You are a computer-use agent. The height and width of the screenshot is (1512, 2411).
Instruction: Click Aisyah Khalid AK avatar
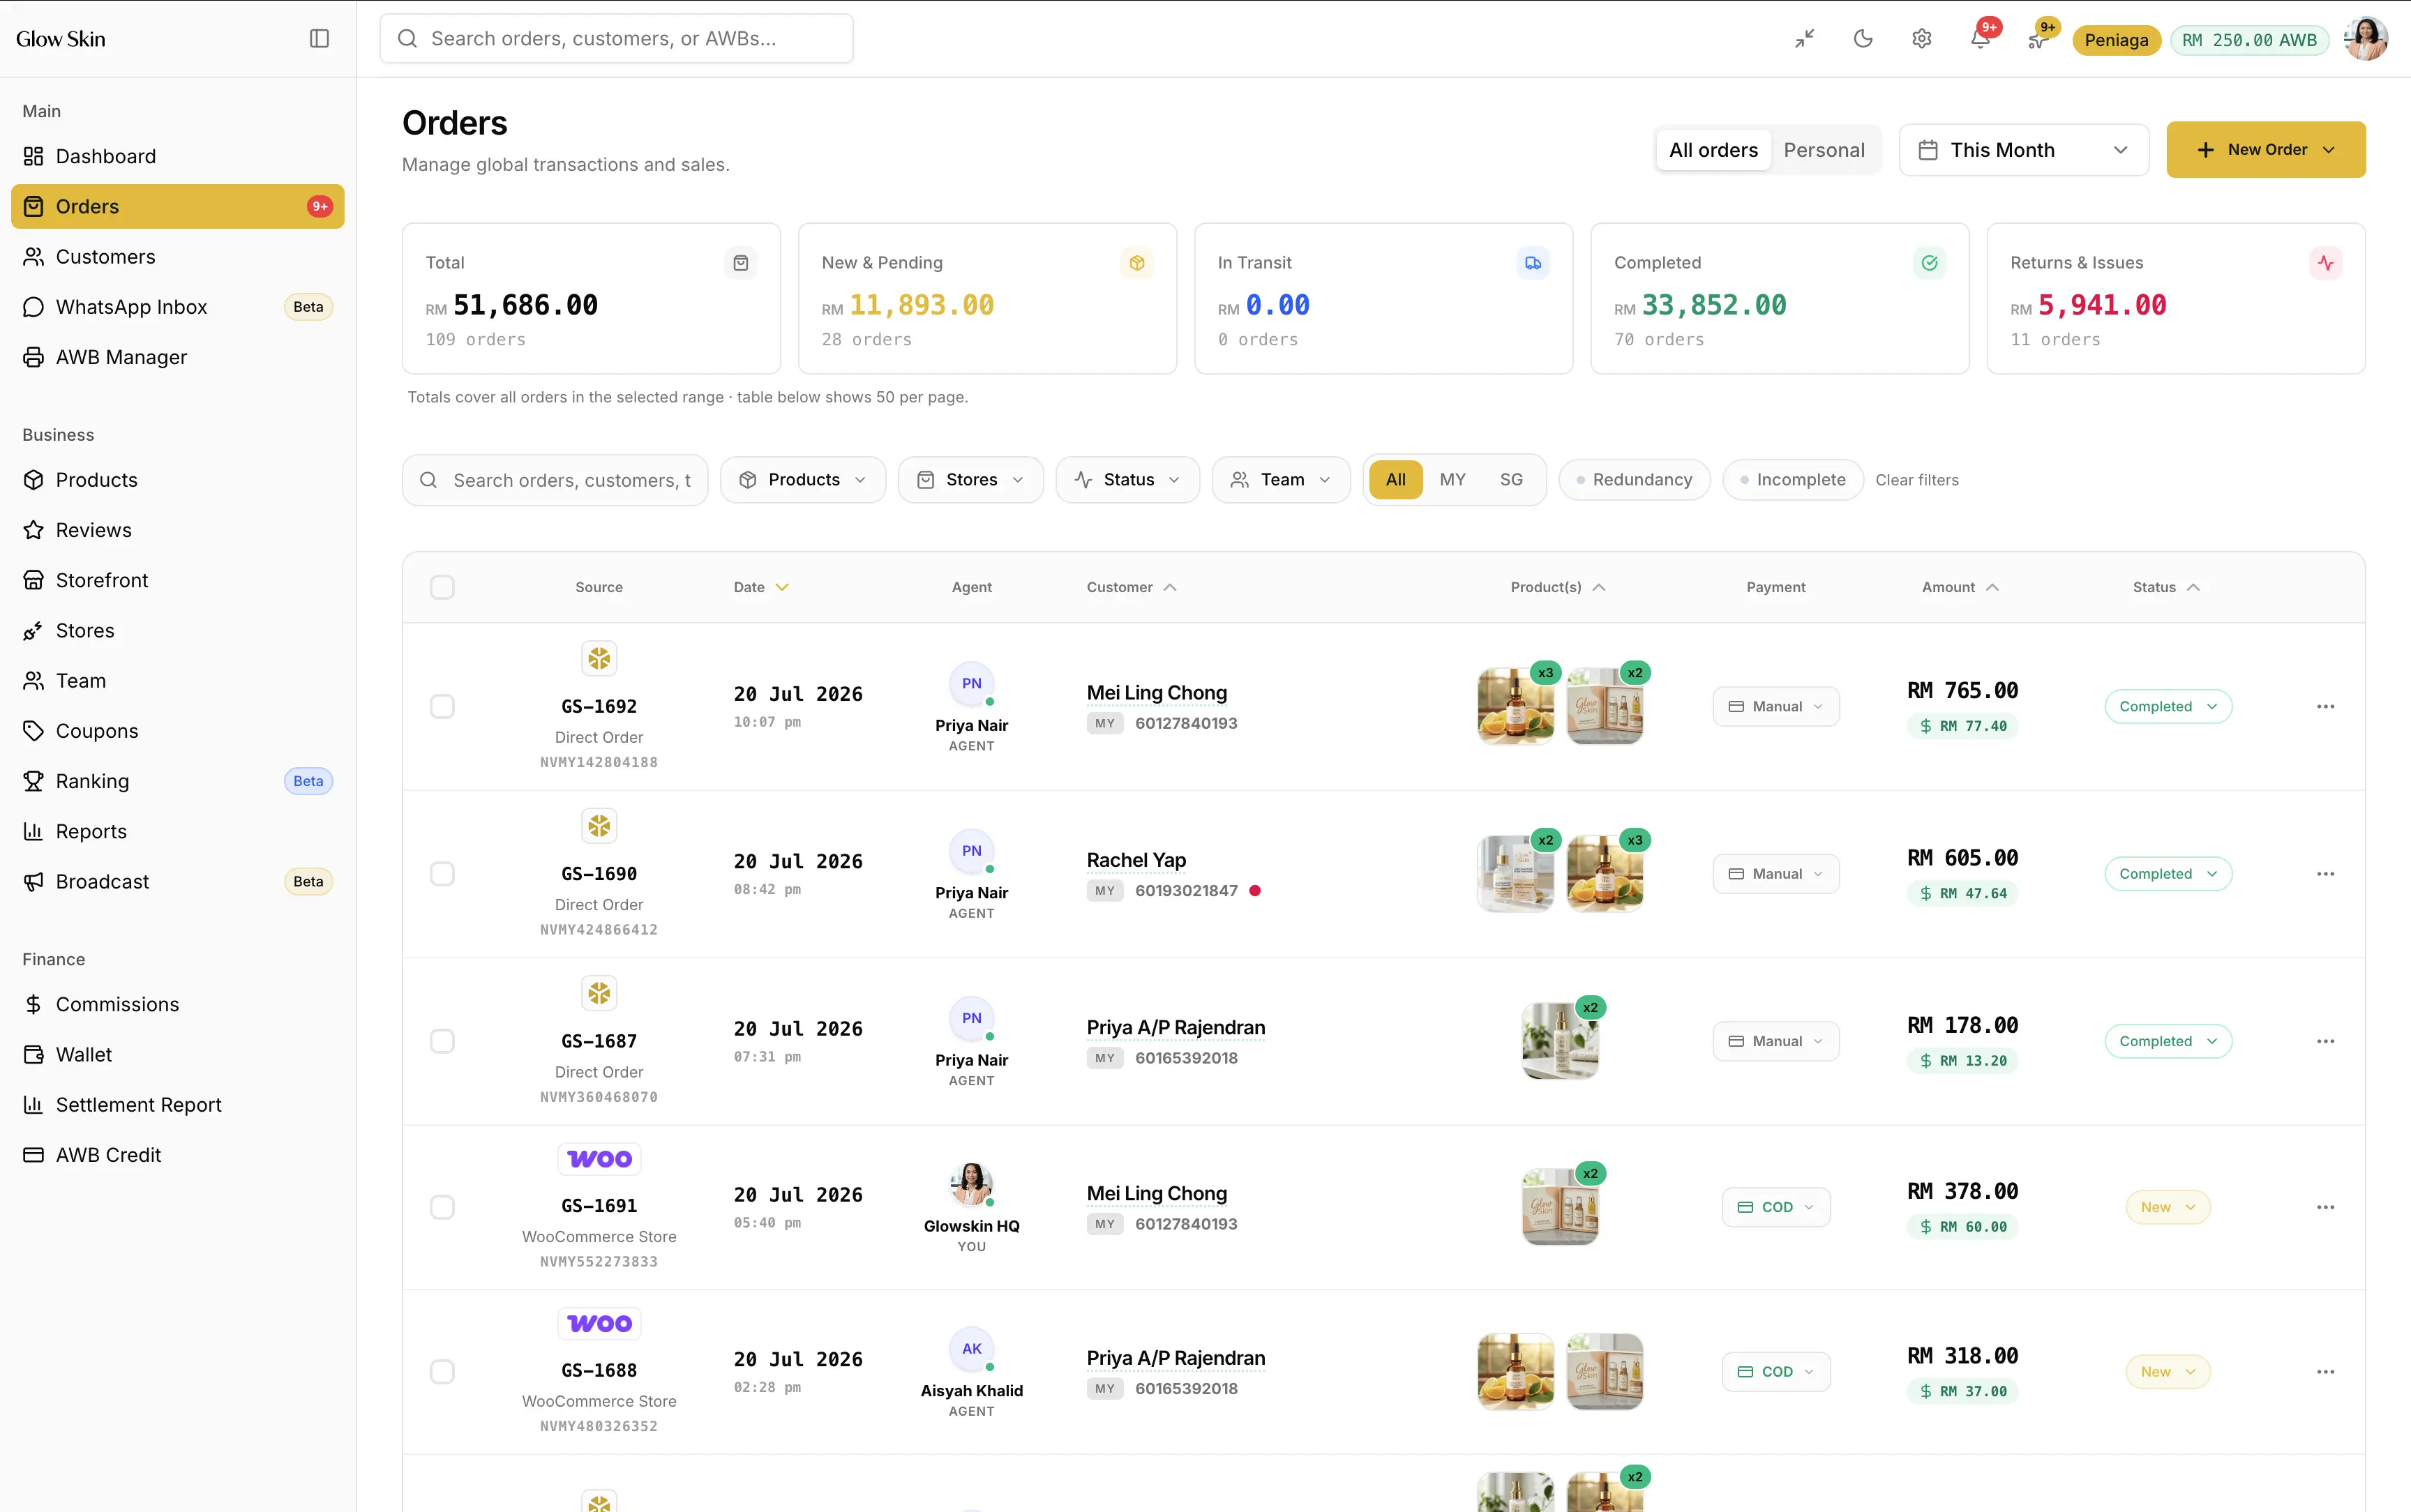(x=972, y=1349)
